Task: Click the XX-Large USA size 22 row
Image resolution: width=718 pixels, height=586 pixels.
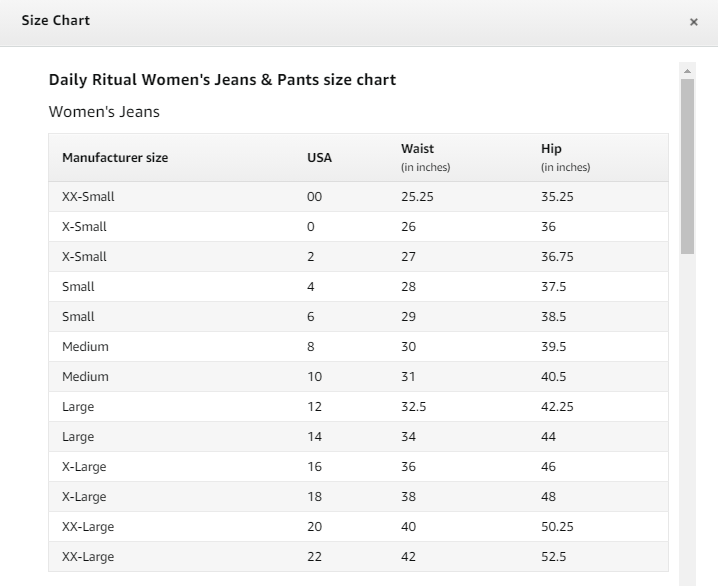Action: [358, 557]
